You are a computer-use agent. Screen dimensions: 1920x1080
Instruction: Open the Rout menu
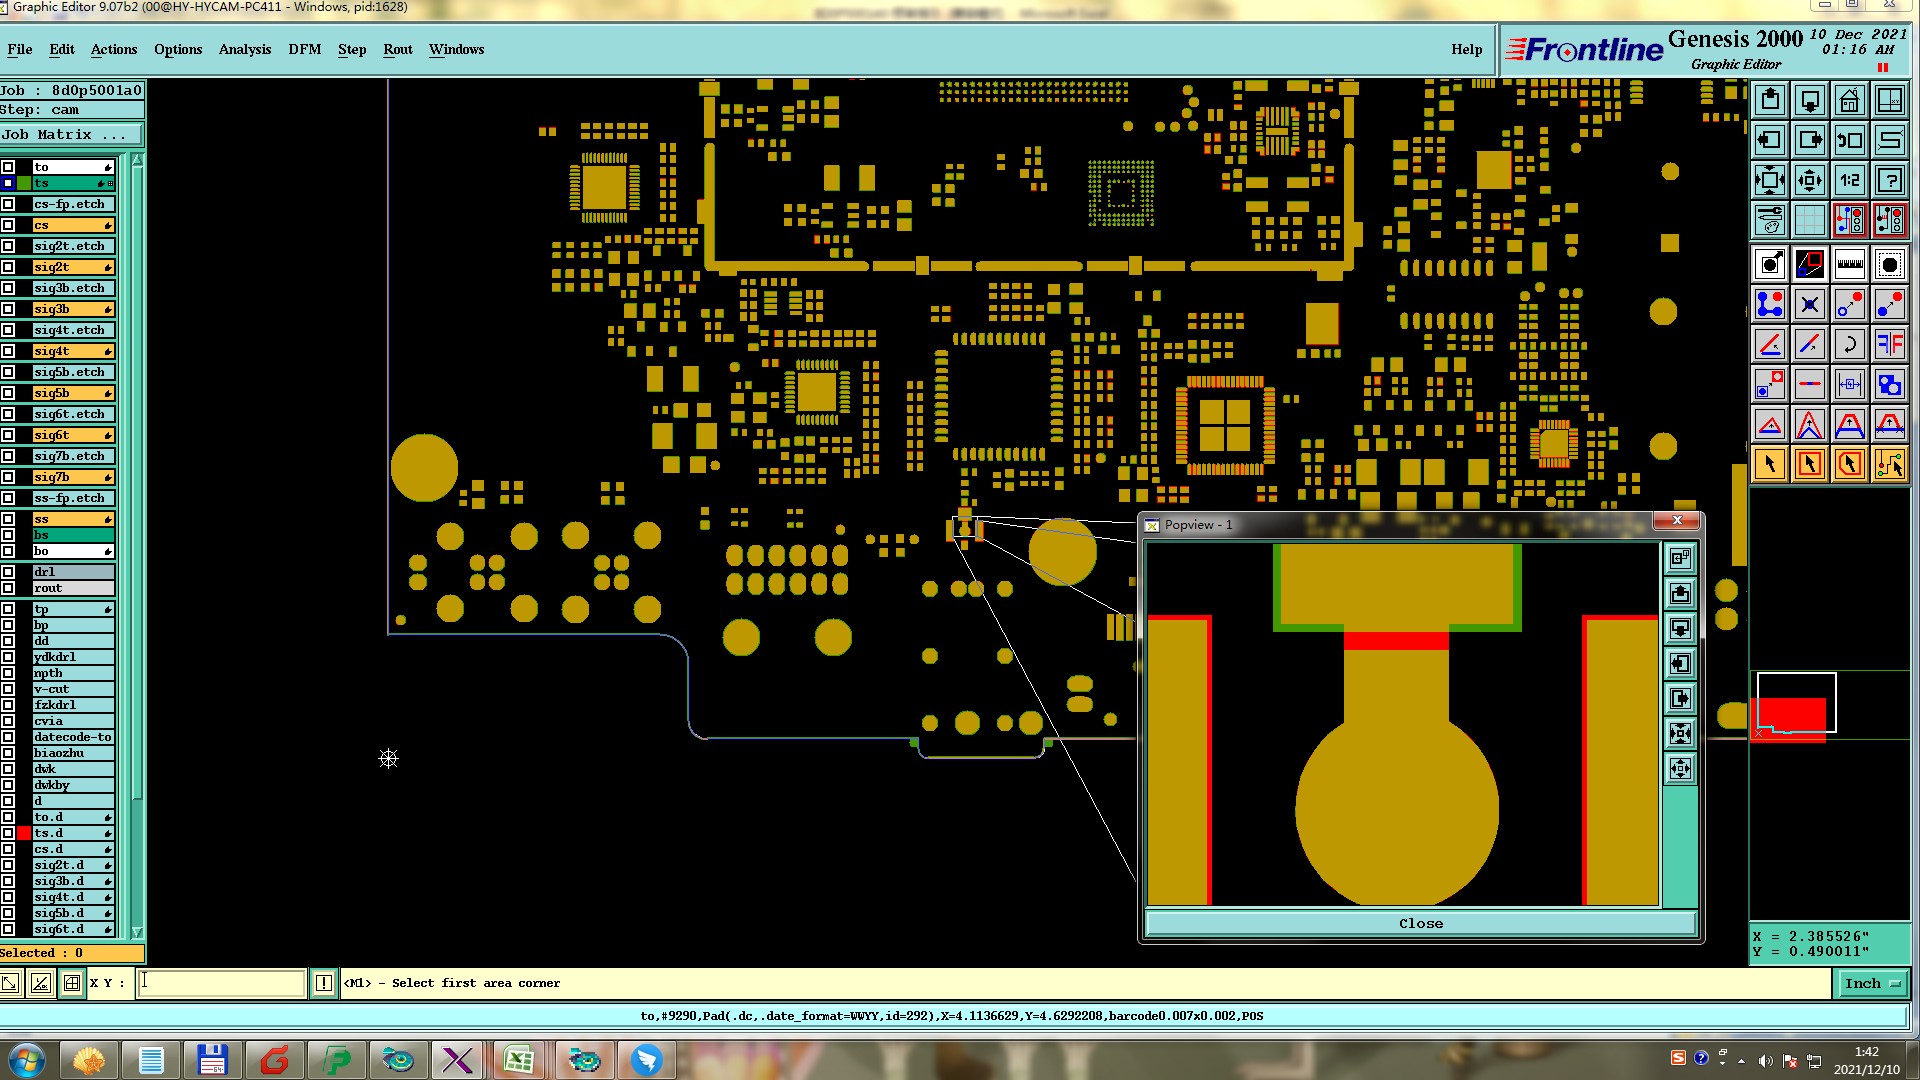[398, 49]
